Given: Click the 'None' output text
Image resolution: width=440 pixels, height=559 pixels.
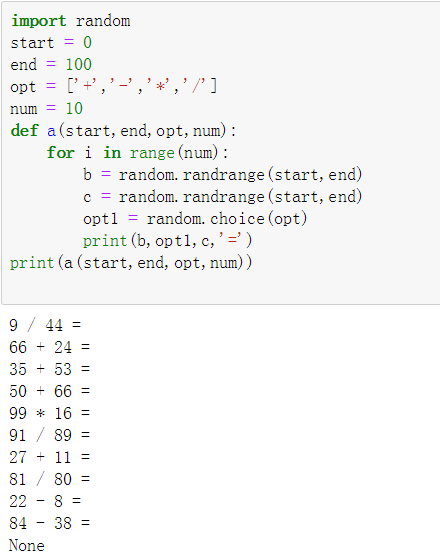Looking at the screenshot, I should 27,545.
